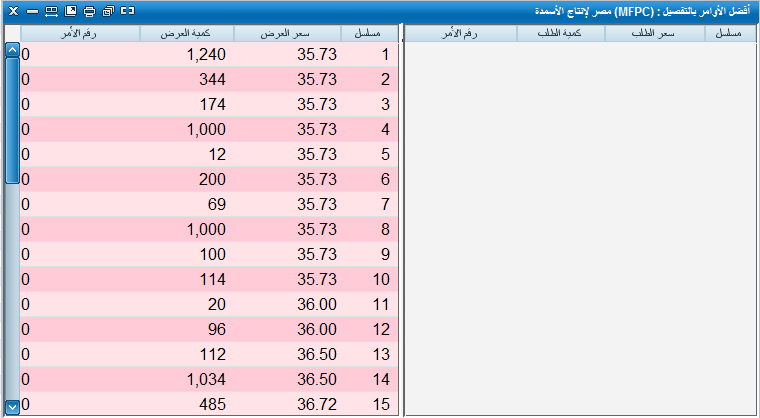This screenshot has height=418, width=760.
Task: Select offer row 7 with quantity 69
Action: click(x=209, y=205)
